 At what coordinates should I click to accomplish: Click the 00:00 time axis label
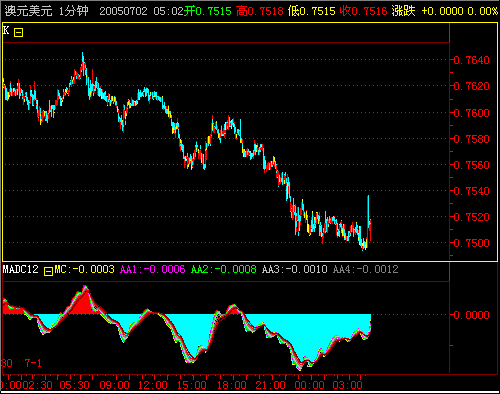click(309, 385)
